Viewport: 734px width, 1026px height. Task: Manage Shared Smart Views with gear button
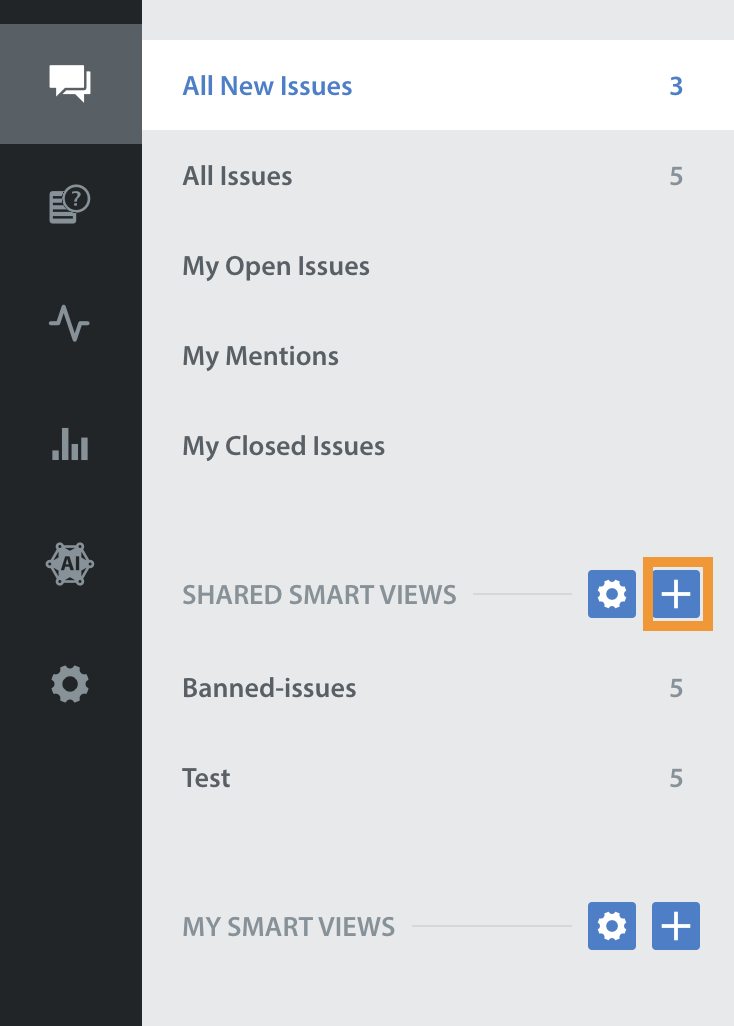tap(612, 594)
